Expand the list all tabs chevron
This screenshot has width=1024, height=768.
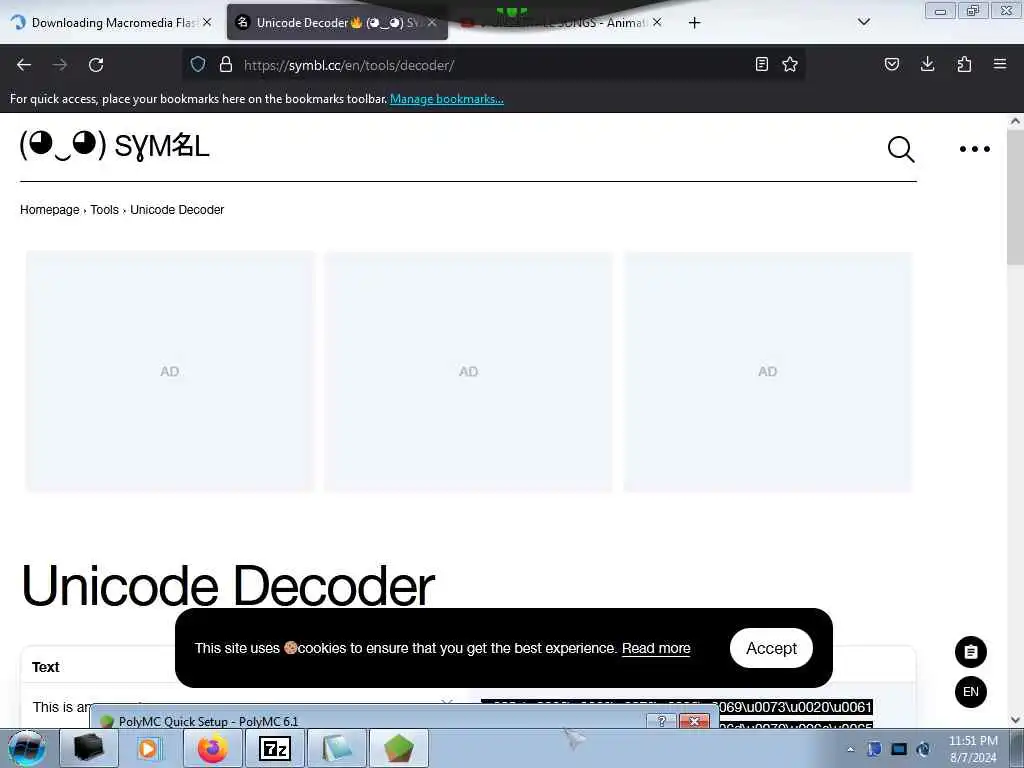tap(864, 22)
